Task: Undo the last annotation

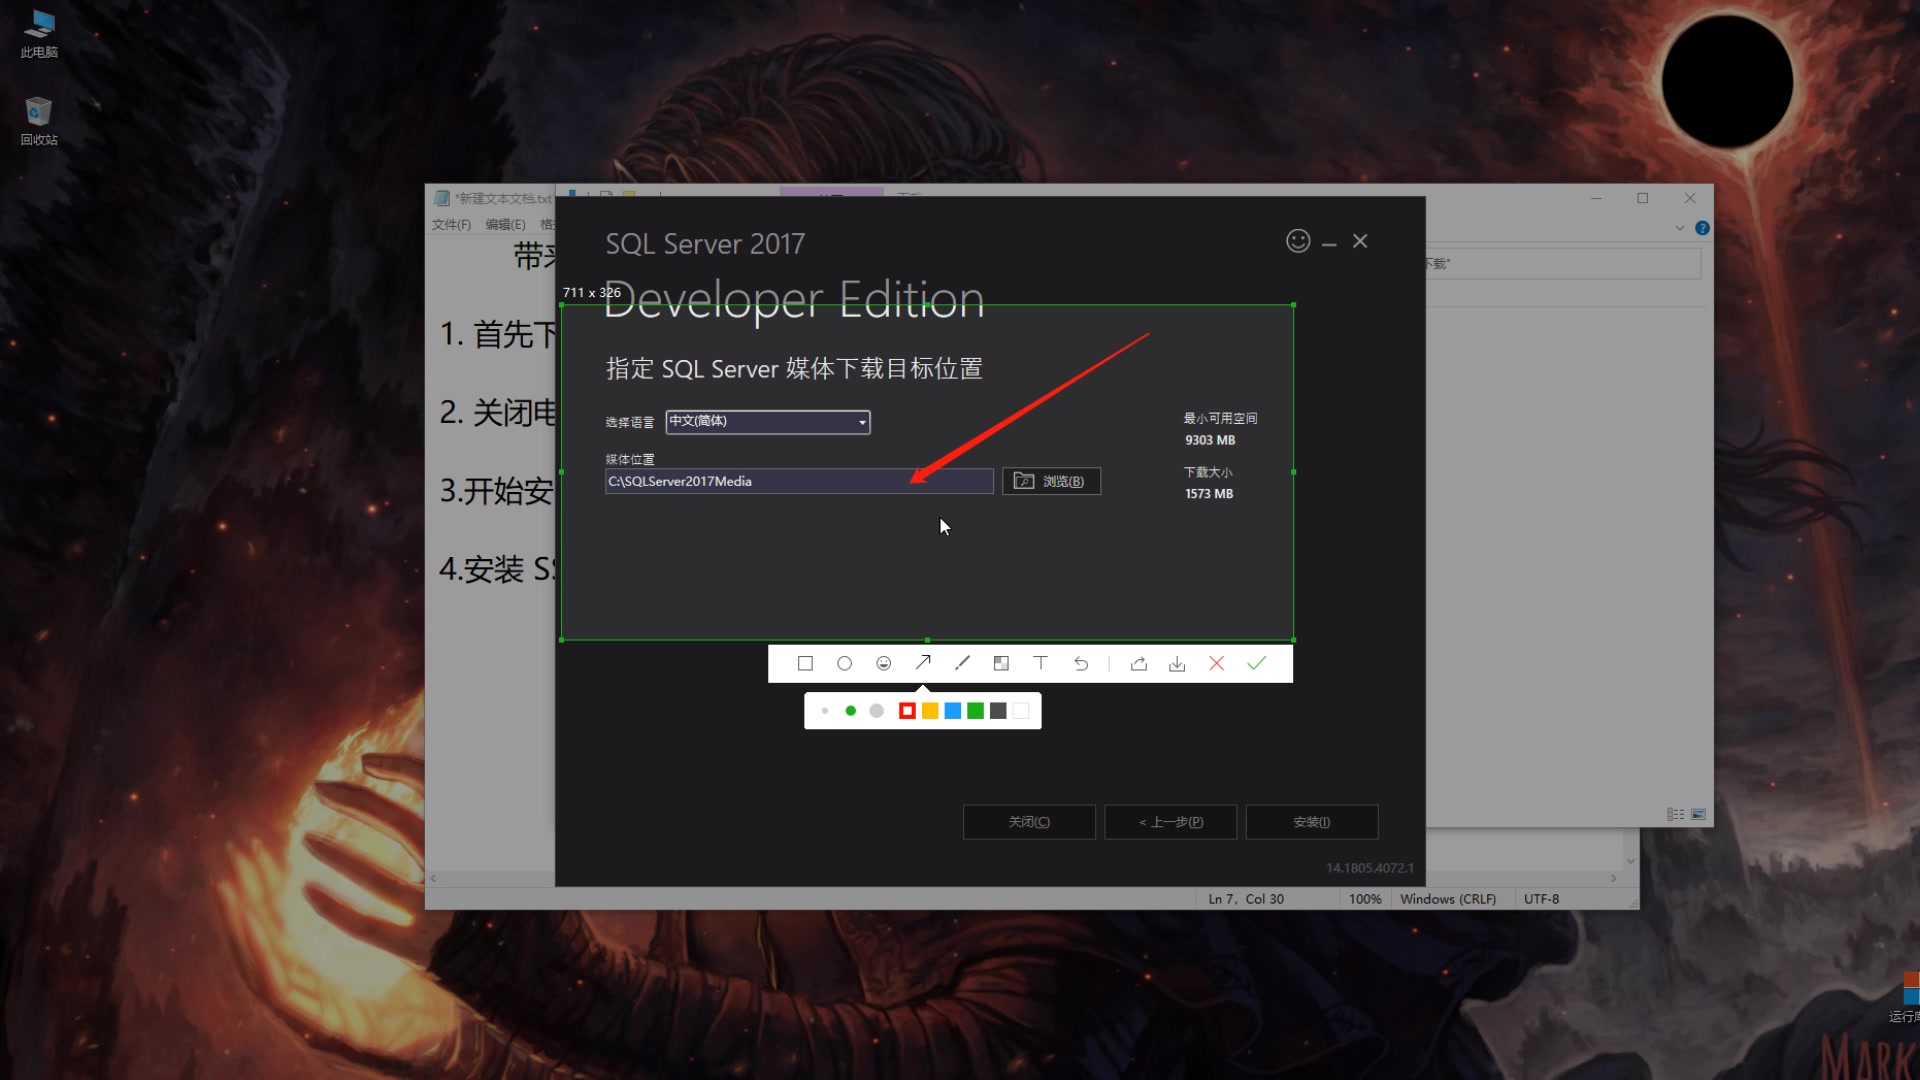Action: 1081,663
